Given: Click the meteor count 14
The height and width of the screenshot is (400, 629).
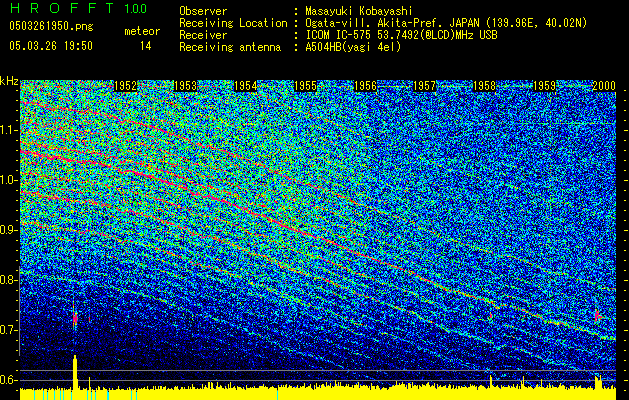Looking at the screenshot, I should (x=146, y=46).
